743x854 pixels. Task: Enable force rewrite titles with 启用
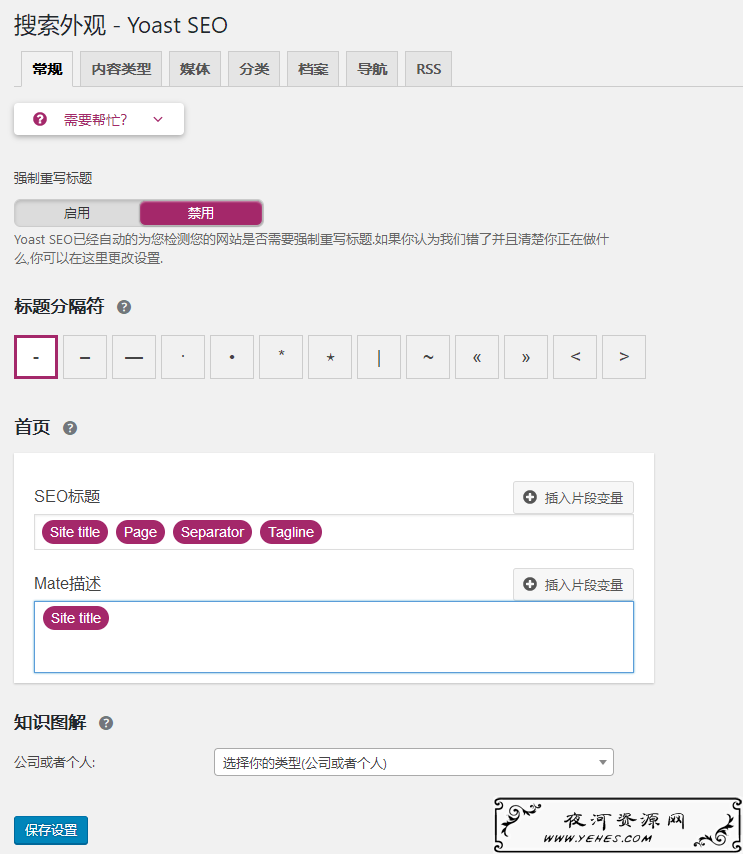(77, 213)
